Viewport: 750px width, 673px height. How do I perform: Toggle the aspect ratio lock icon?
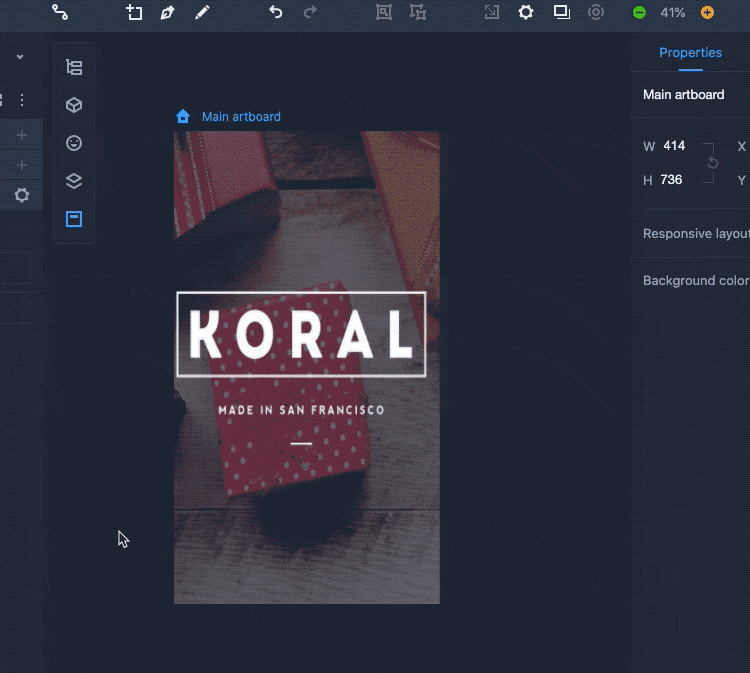713,163
